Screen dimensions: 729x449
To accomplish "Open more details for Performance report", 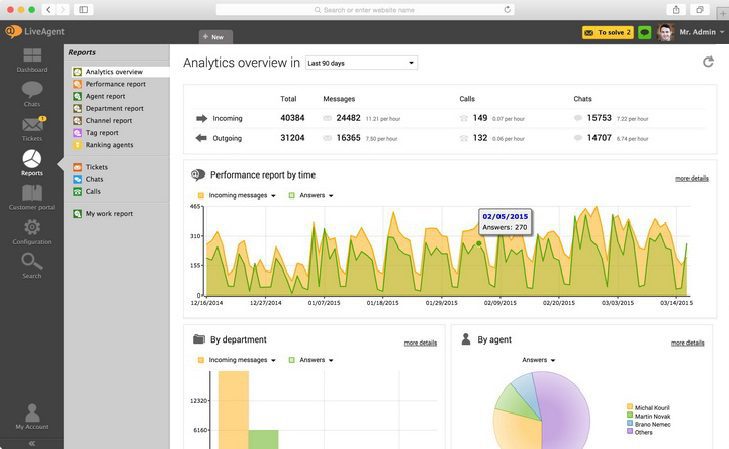I will 691,178.
